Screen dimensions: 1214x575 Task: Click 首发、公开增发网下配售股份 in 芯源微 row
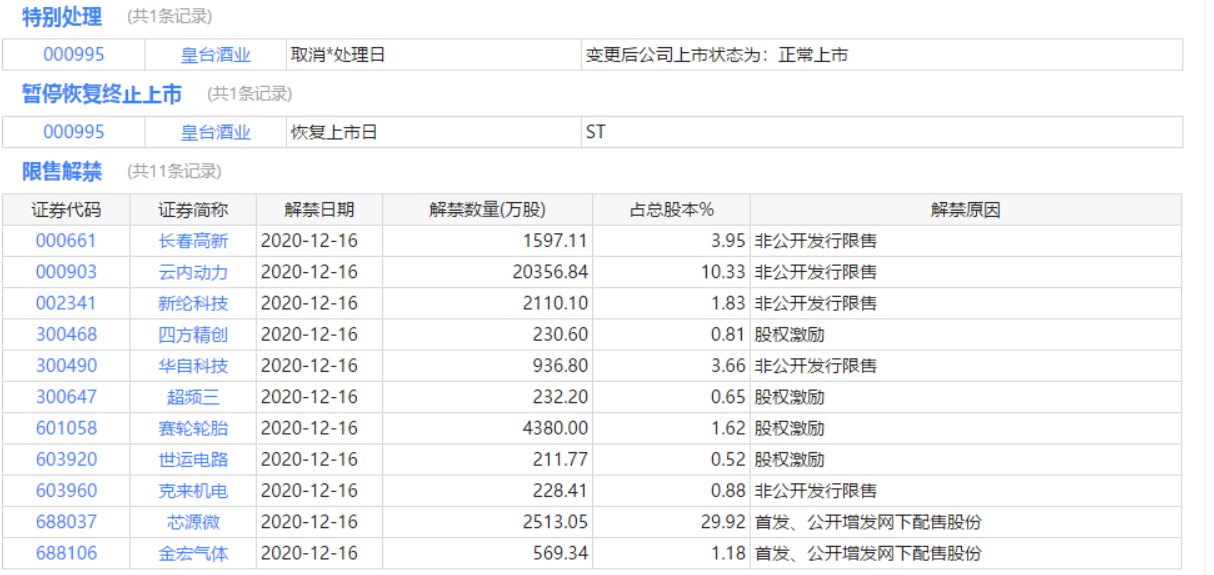867,522
